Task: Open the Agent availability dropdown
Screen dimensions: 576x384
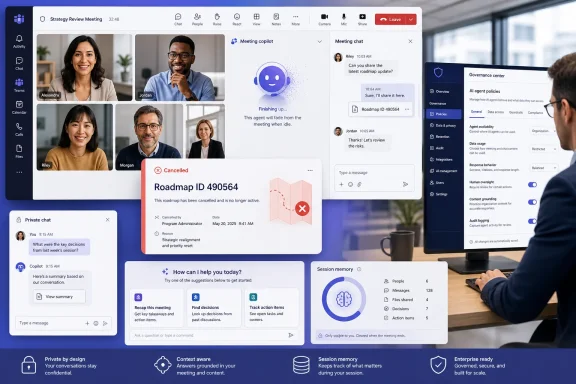Action: pos(543,130)
